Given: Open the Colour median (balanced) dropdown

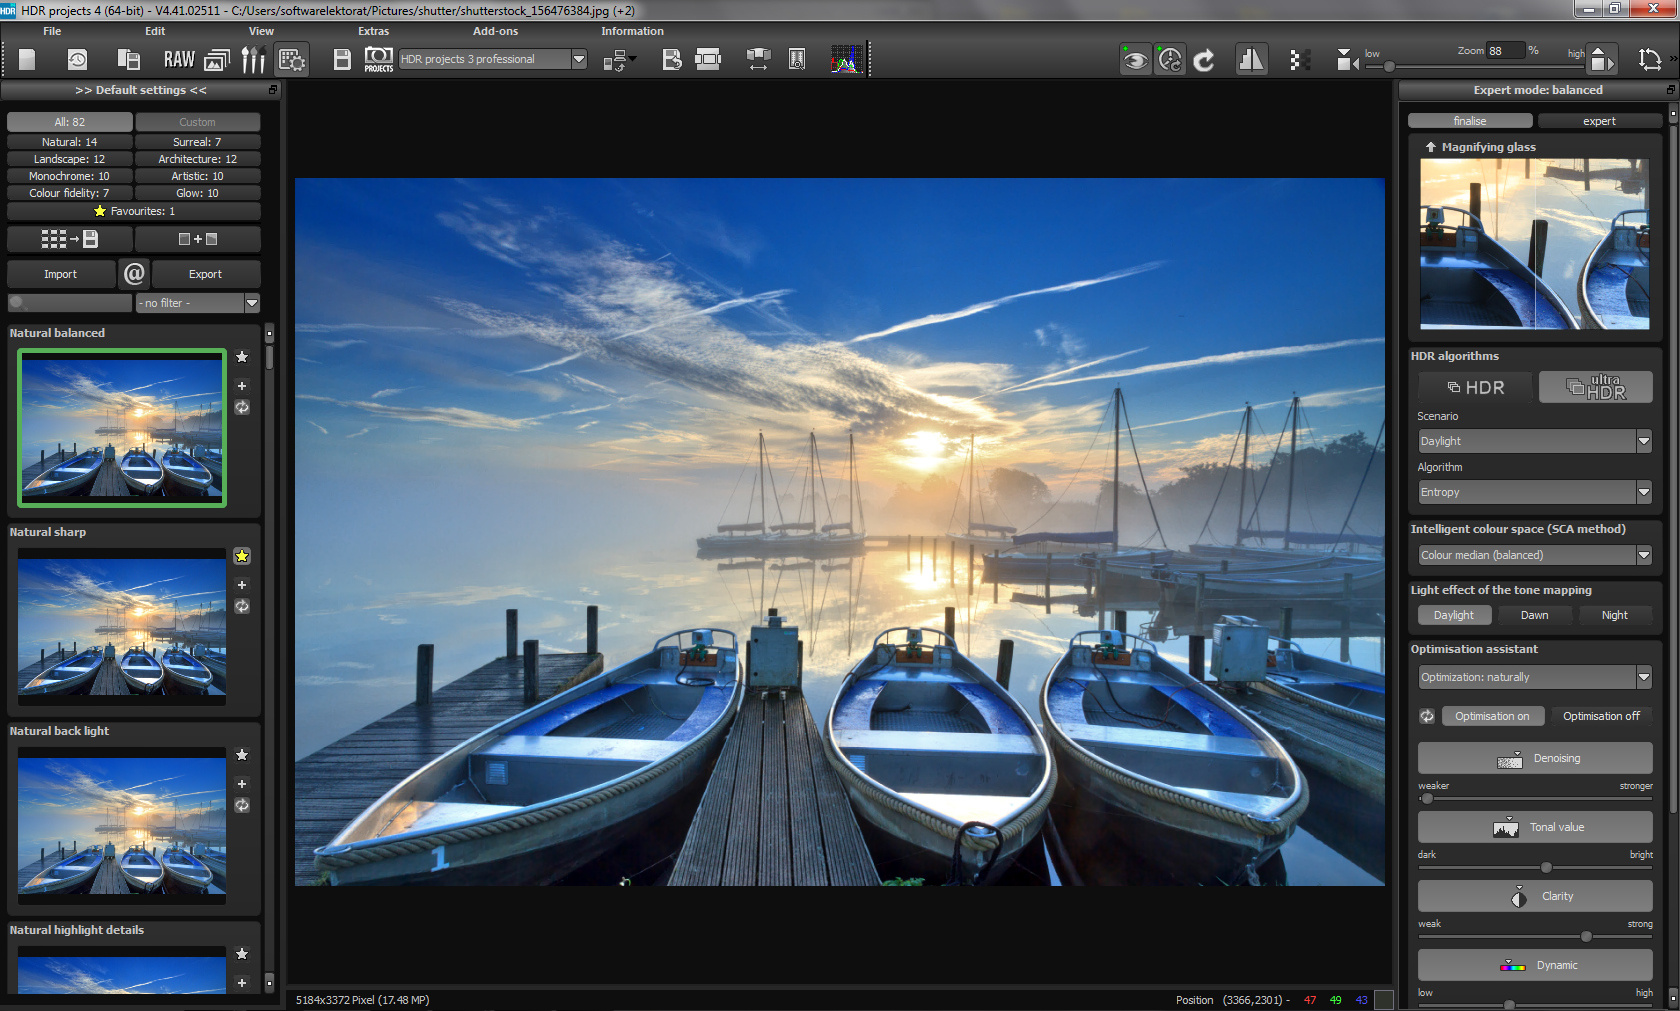Looking at the screenshot, I should pyautogui.click(x=1535, y=555).
